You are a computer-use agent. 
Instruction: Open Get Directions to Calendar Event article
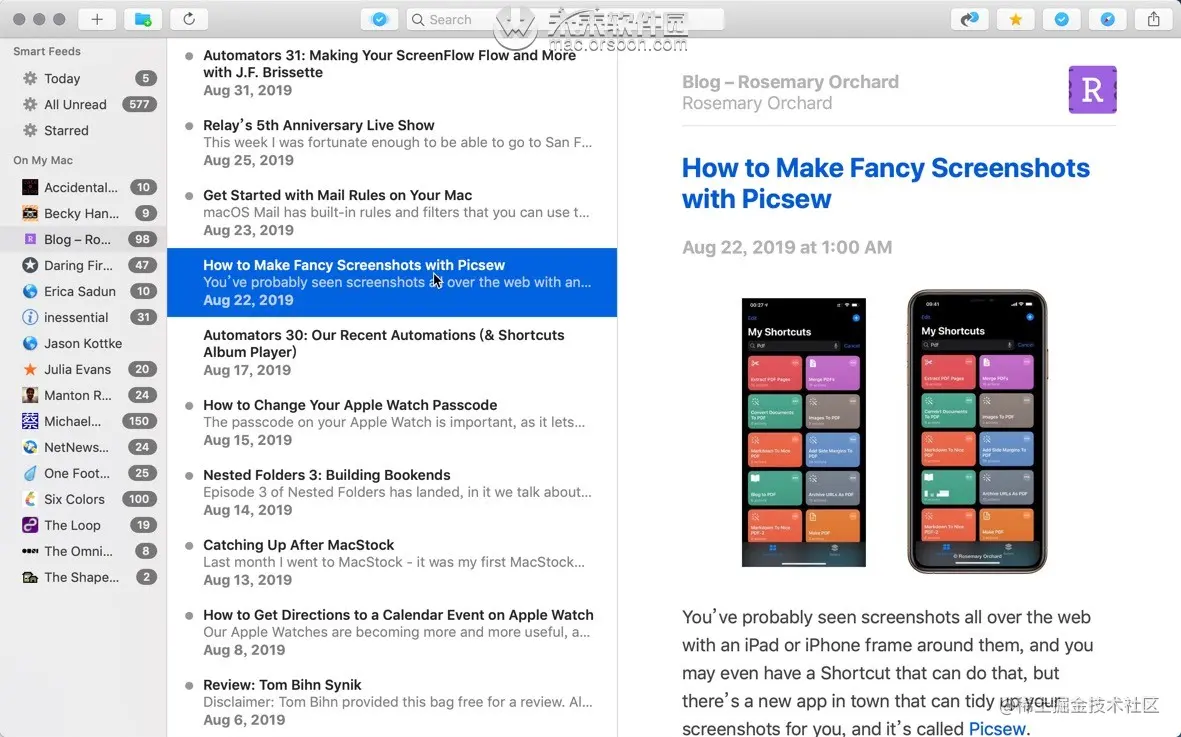click(x=392, y=632)
